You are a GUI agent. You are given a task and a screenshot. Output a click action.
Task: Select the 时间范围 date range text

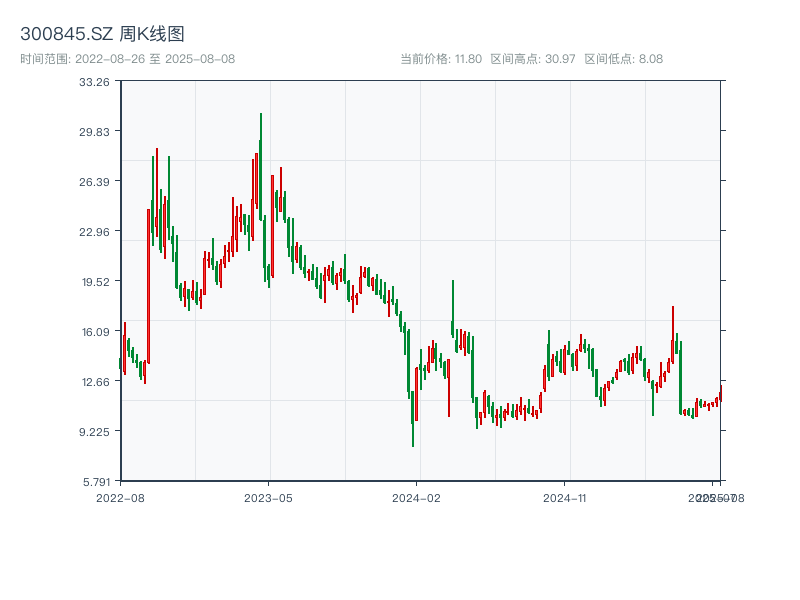(x=127, y=59)
